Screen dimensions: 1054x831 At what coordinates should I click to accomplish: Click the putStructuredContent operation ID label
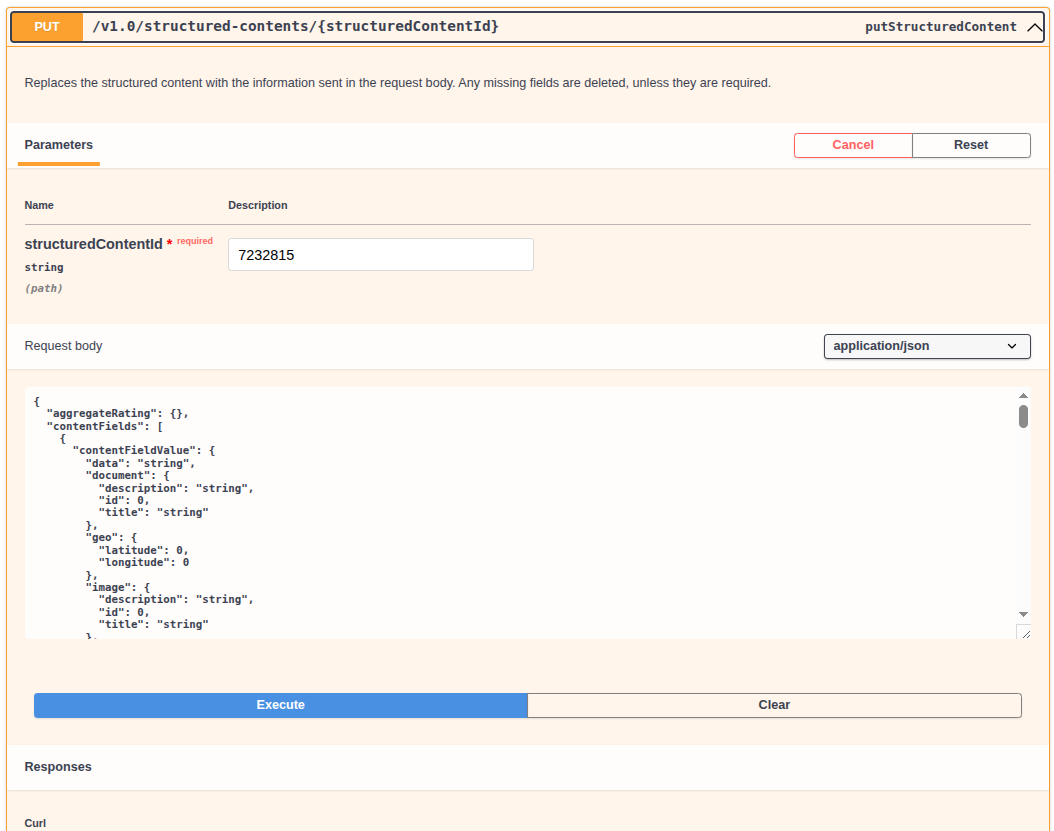[x=940, y=28]
